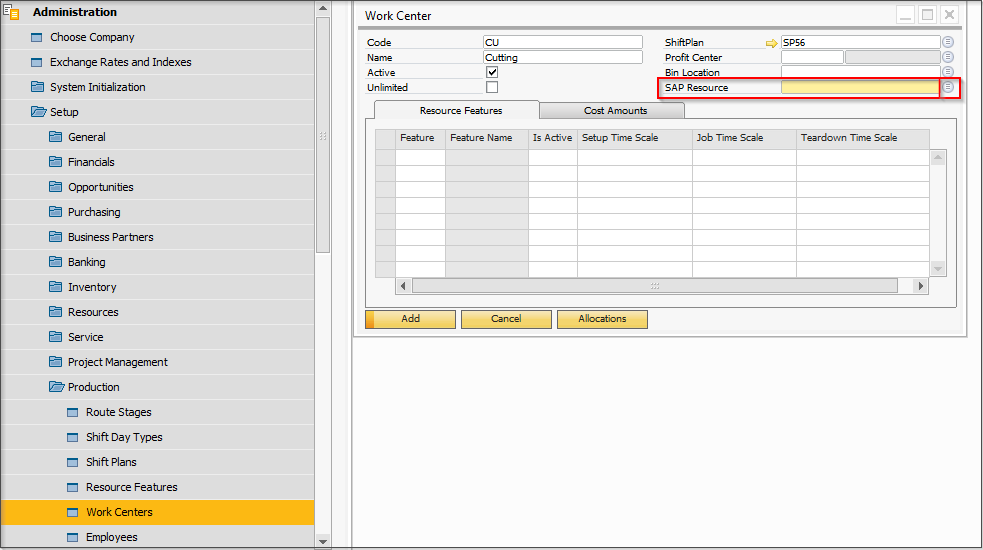Collapse the Setup folder
Viewport: 983px width, 550px height.
pos(38,112)
